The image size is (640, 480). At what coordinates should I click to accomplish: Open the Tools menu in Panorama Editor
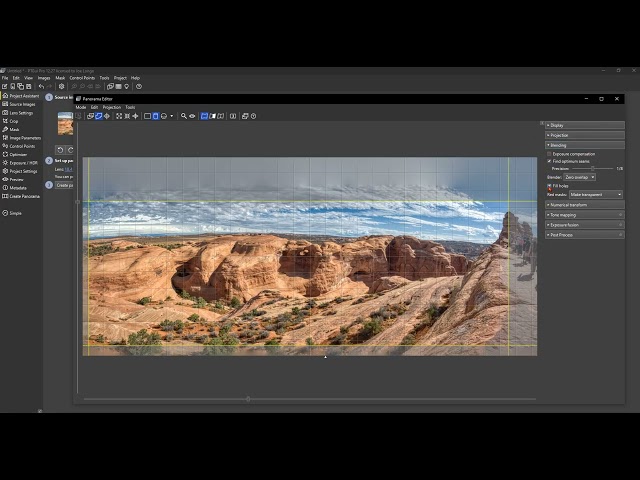click(130, 107)
